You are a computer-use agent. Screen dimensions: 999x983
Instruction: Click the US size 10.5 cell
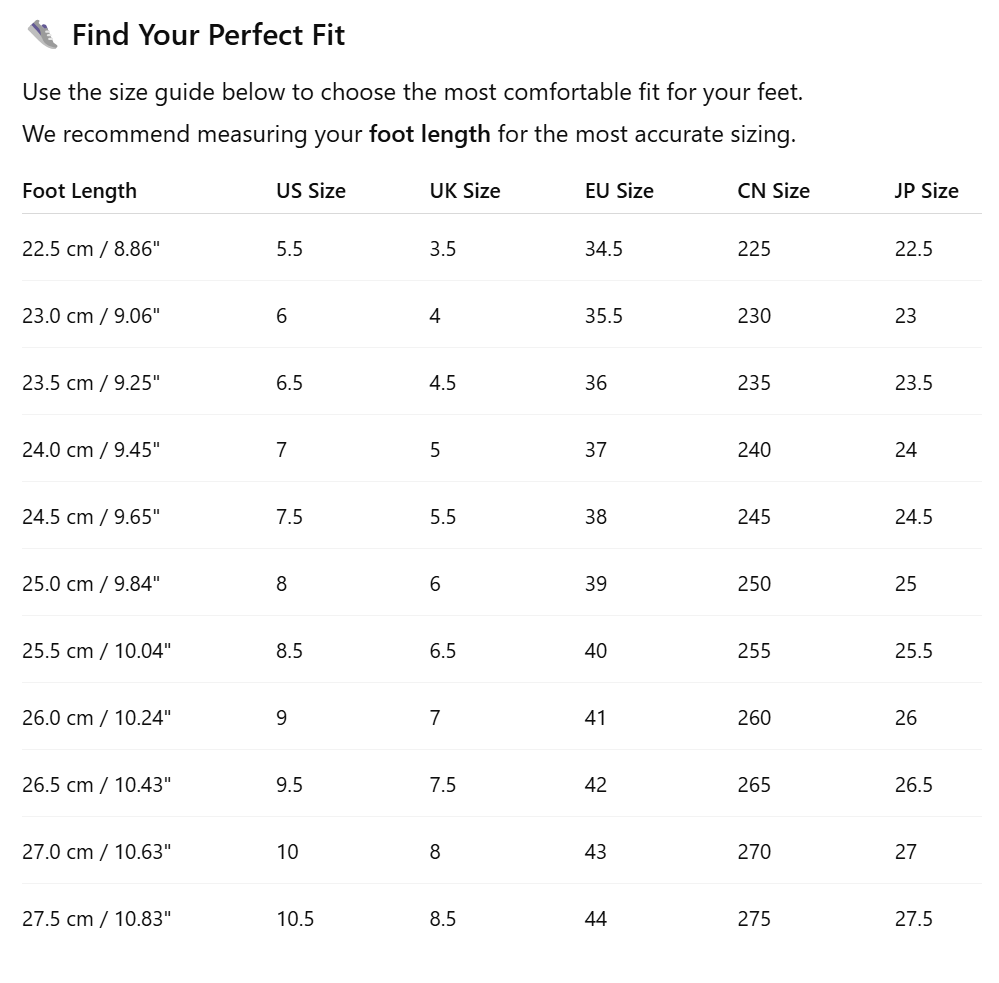click(295, 919)
